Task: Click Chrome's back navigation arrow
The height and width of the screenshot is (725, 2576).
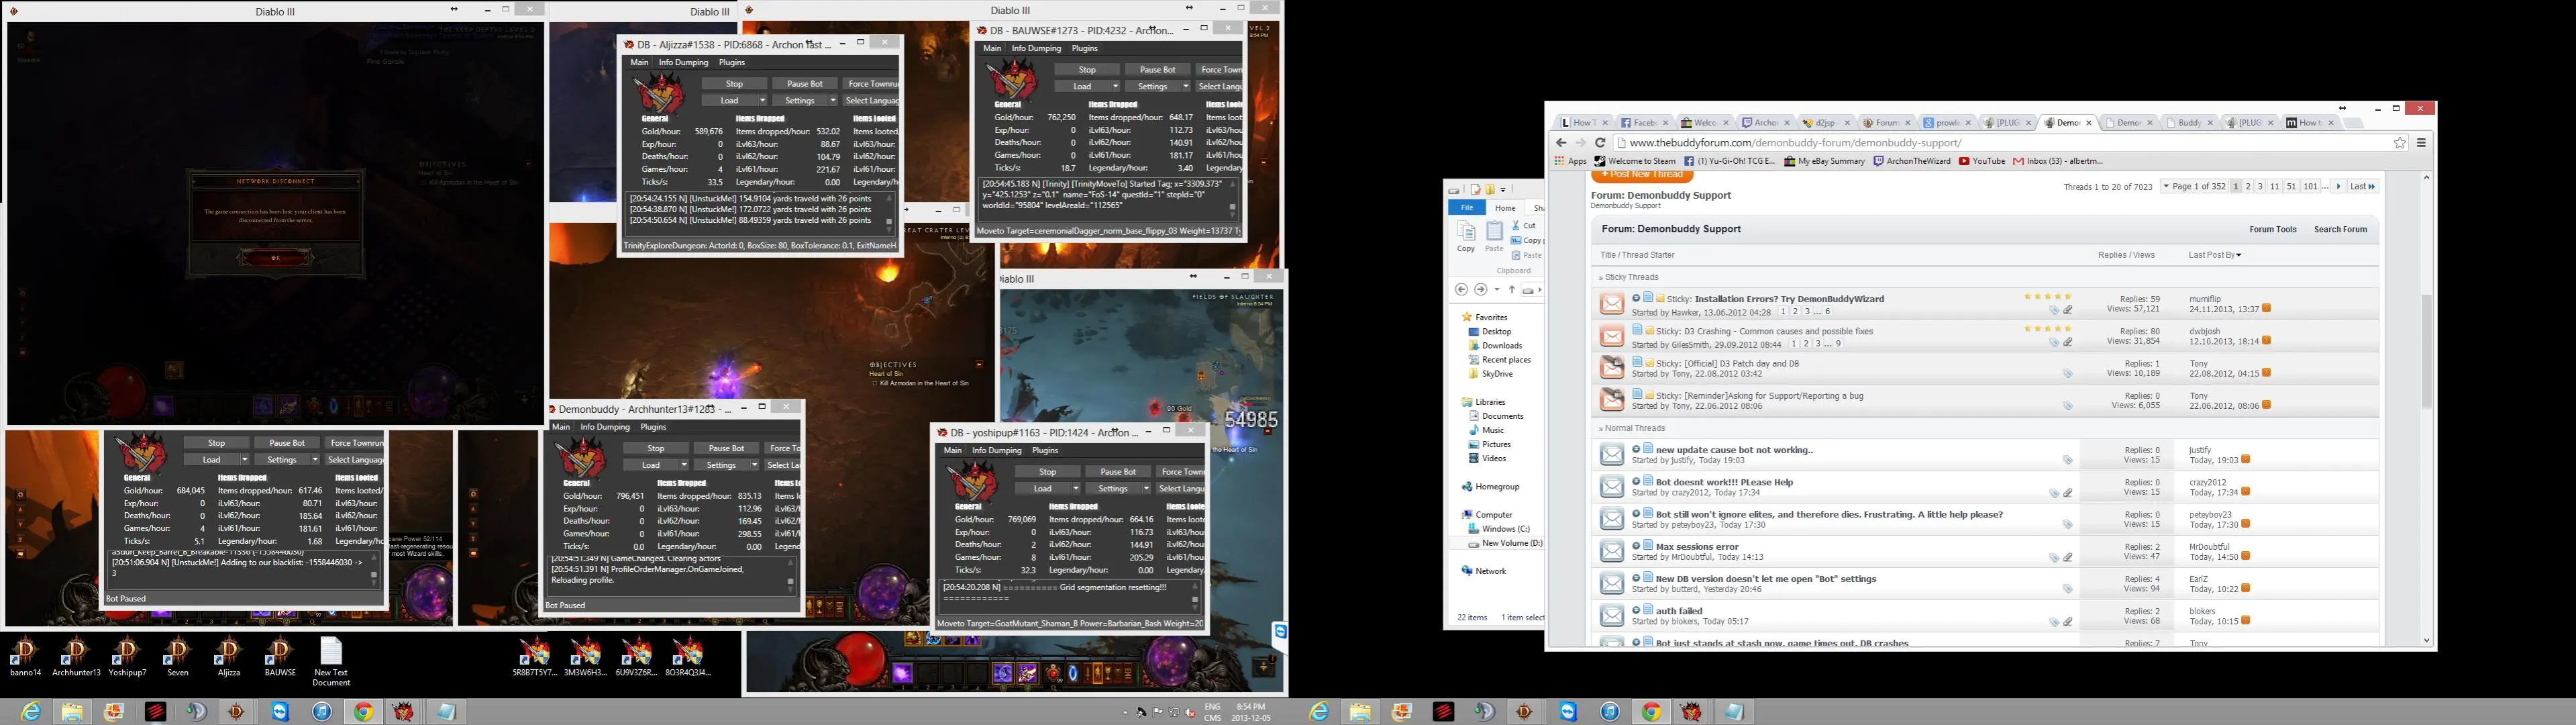Action: click(1561, 143)
